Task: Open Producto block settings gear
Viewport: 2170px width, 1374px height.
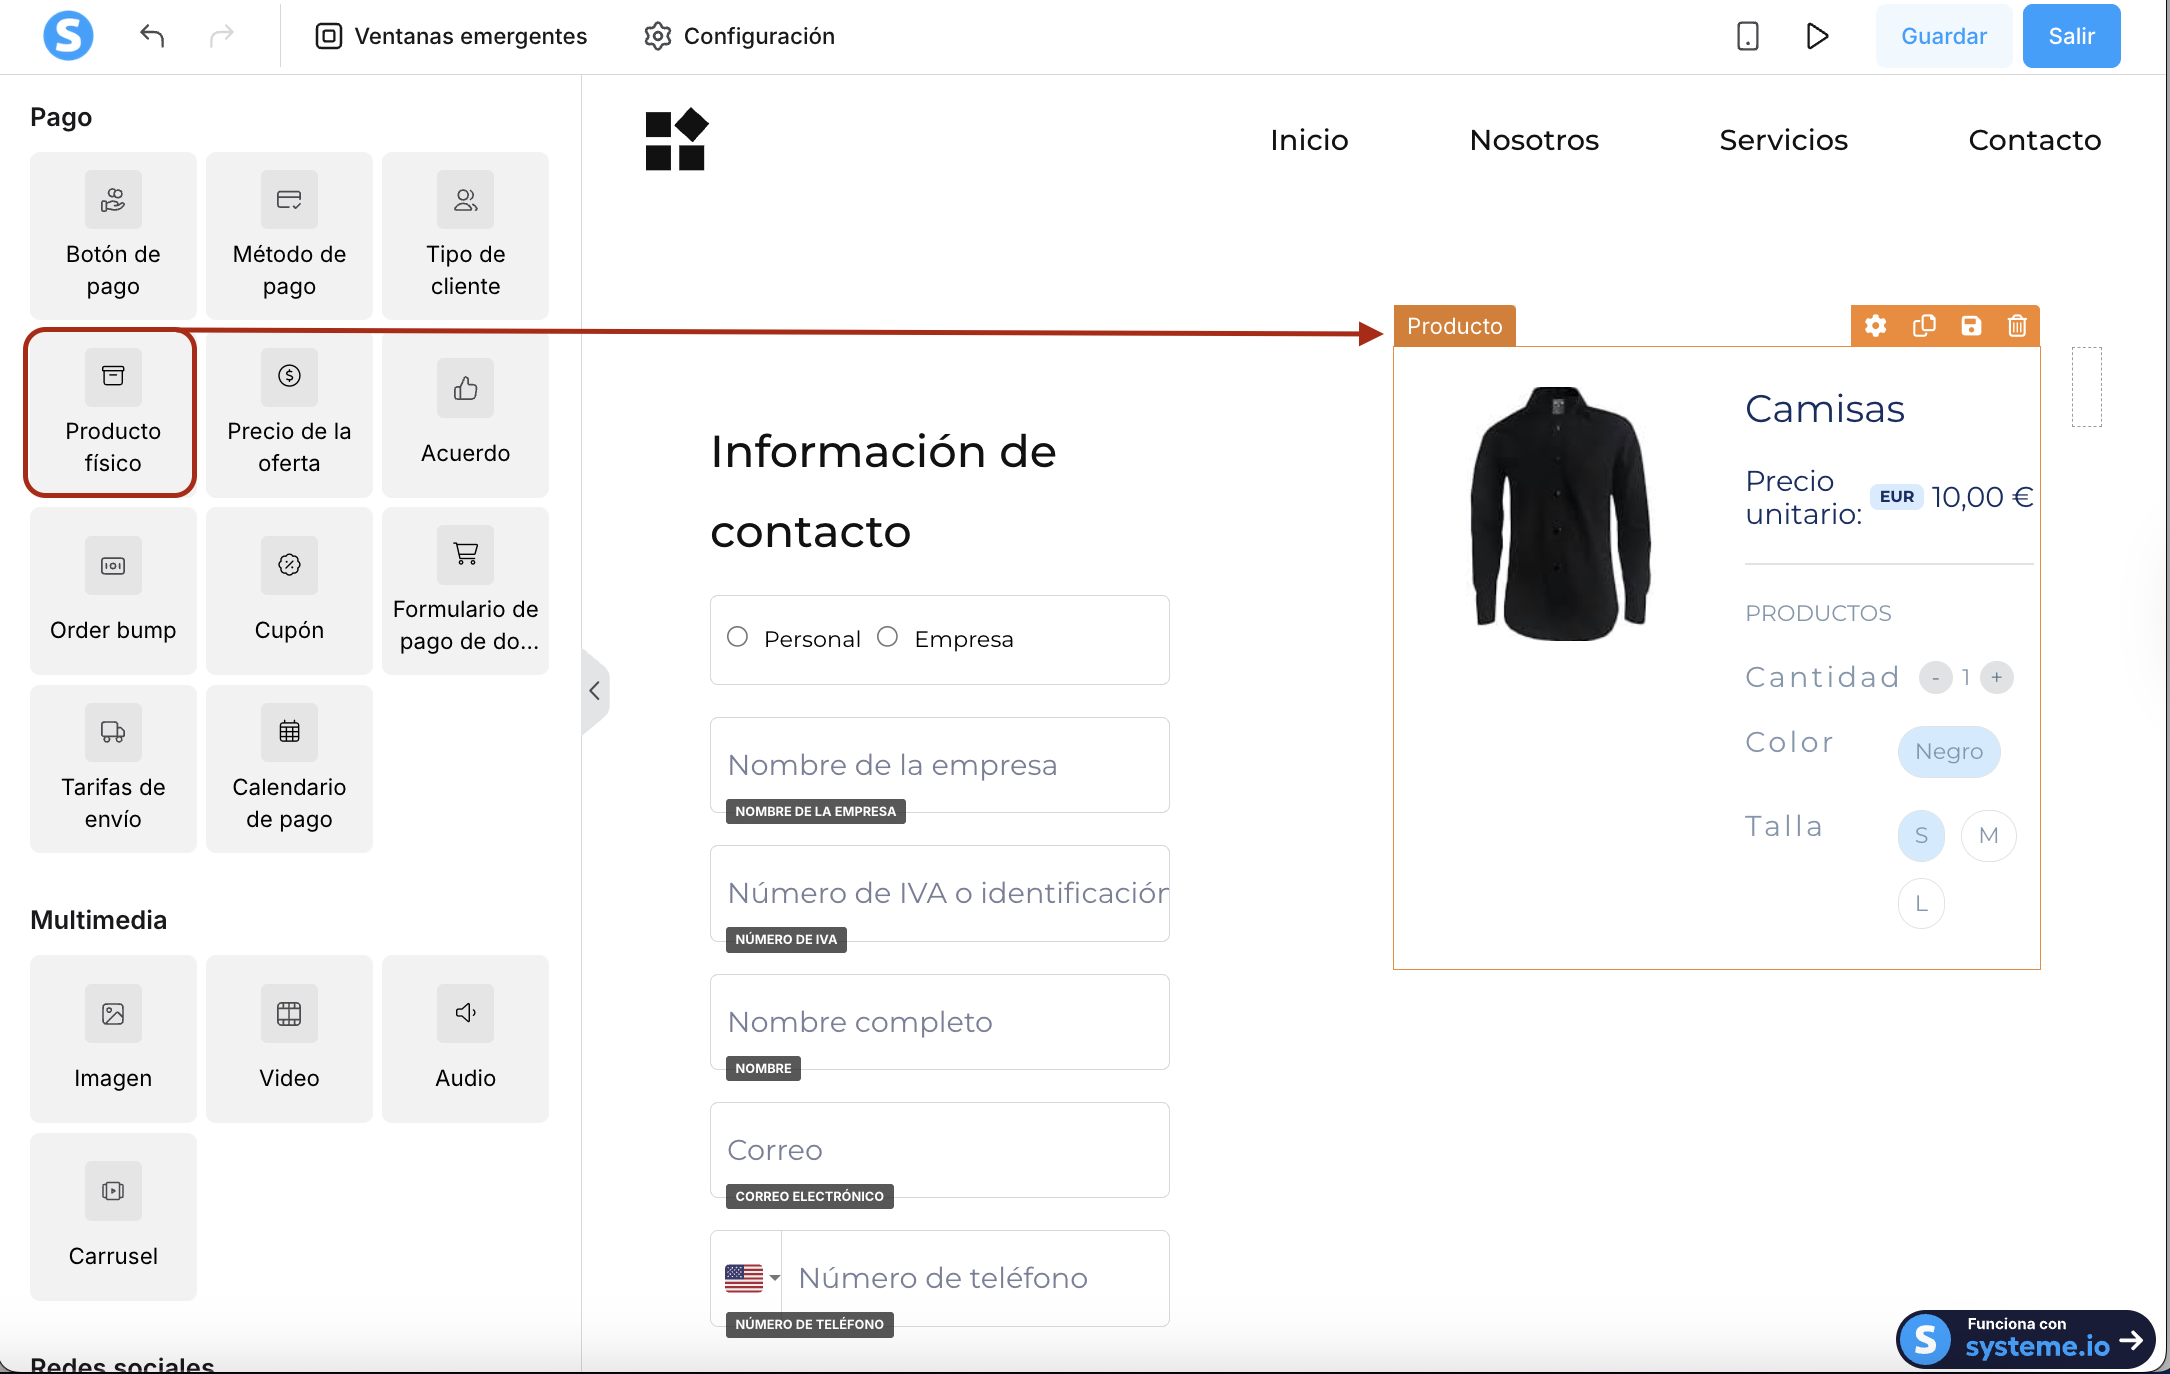Action: (1875, 326)
